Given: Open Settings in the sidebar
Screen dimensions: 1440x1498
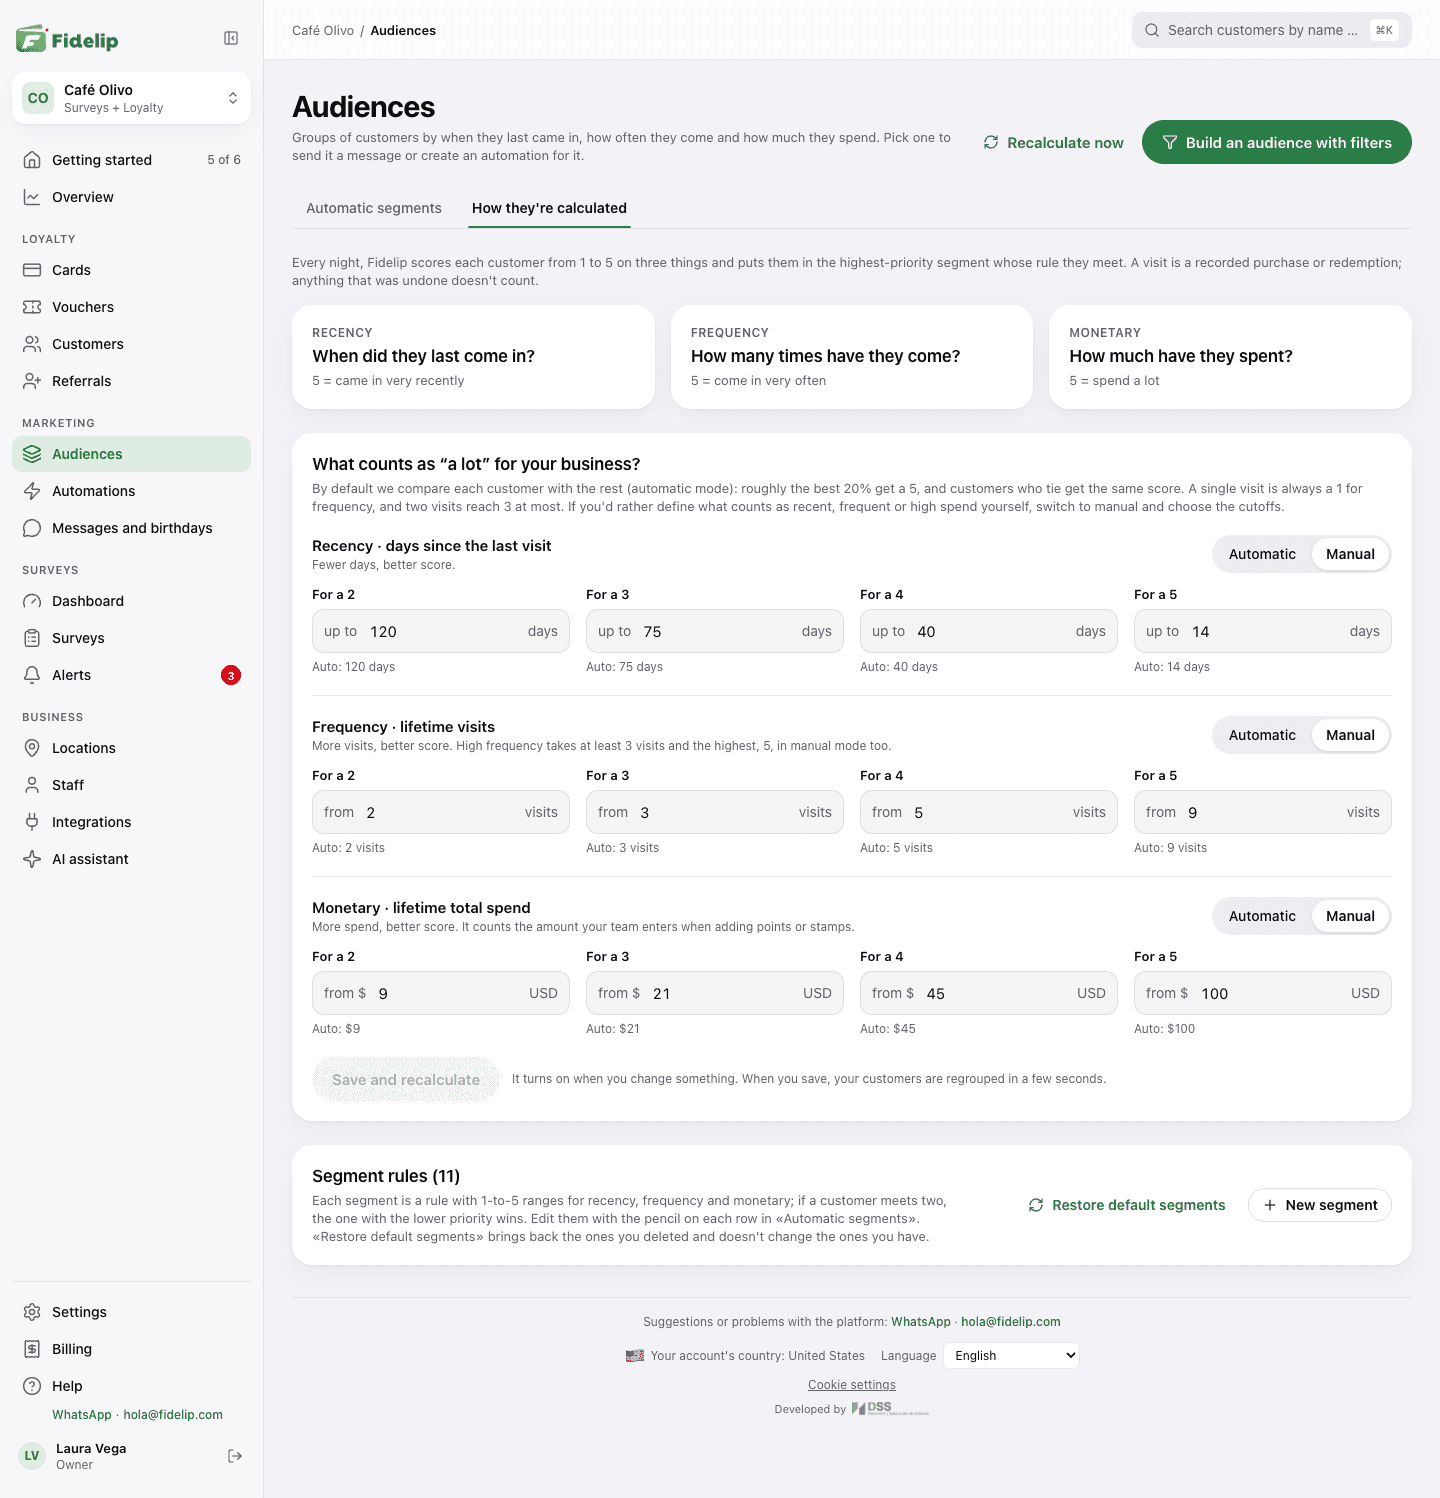Looking at the screenshot, I should pos(131,1312).
